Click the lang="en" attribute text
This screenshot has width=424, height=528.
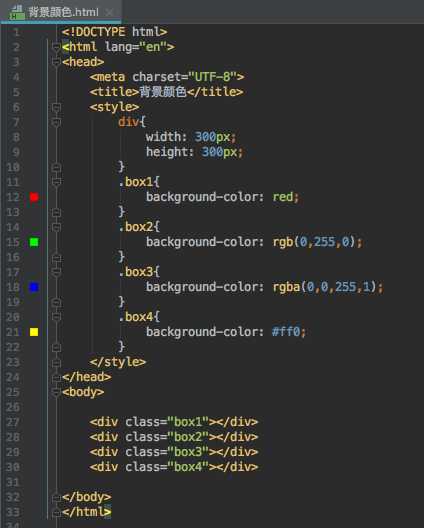pyautogui.click(x=136, y=47)
